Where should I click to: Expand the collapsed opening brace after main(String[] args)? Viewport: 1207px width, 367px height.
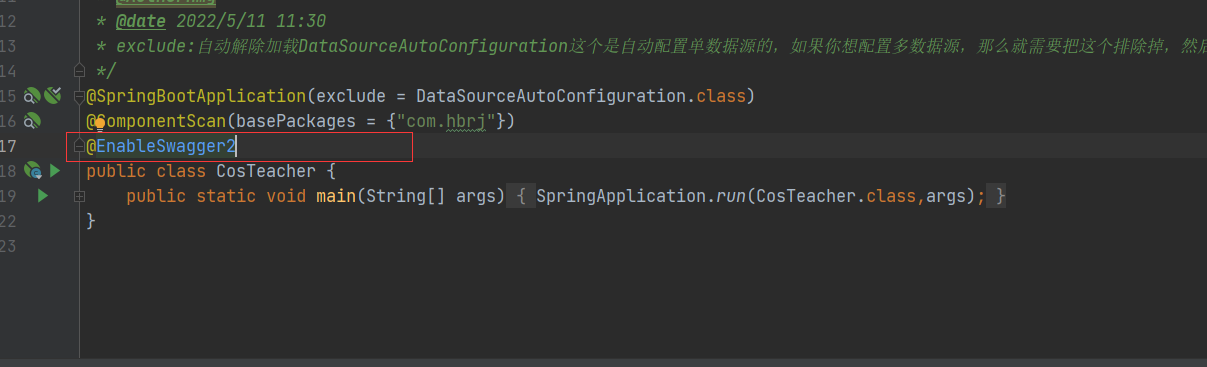(521, 196)
